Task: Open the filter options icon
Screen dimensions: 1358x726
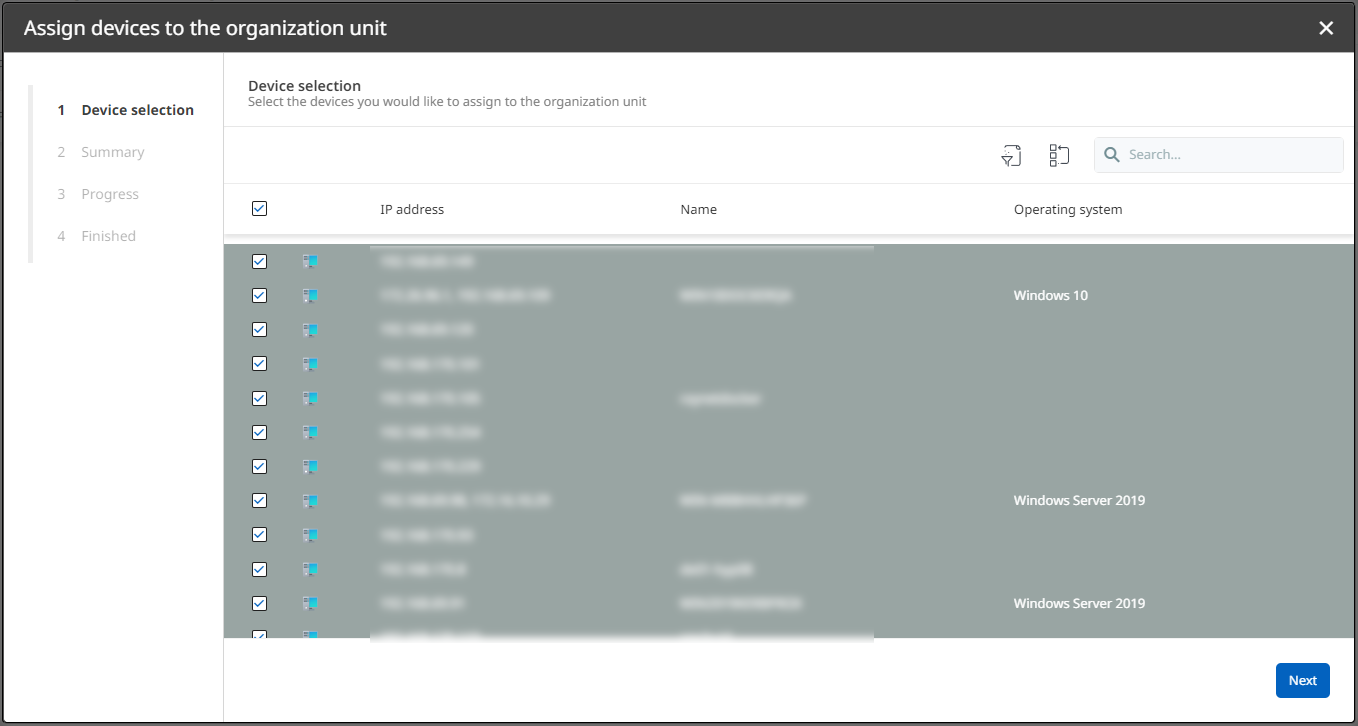Action: pos(1011,155)
